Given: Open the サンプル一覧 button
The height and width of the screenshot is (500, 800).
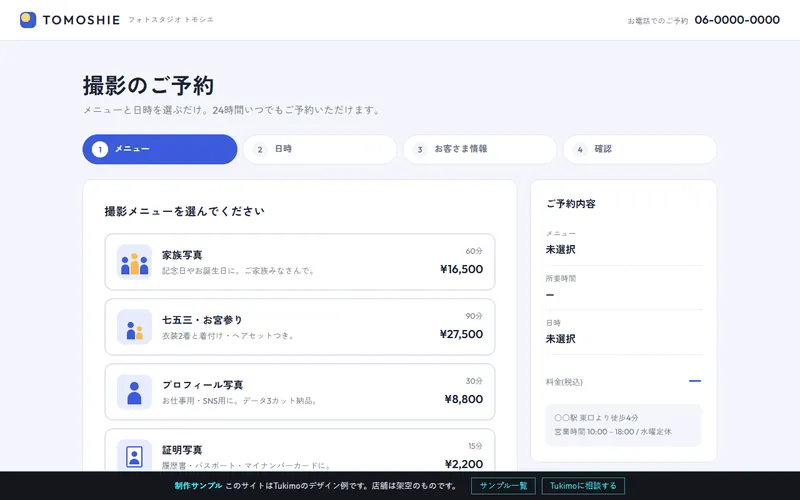Looking at the screenshot, I should [x=503, y=486].
